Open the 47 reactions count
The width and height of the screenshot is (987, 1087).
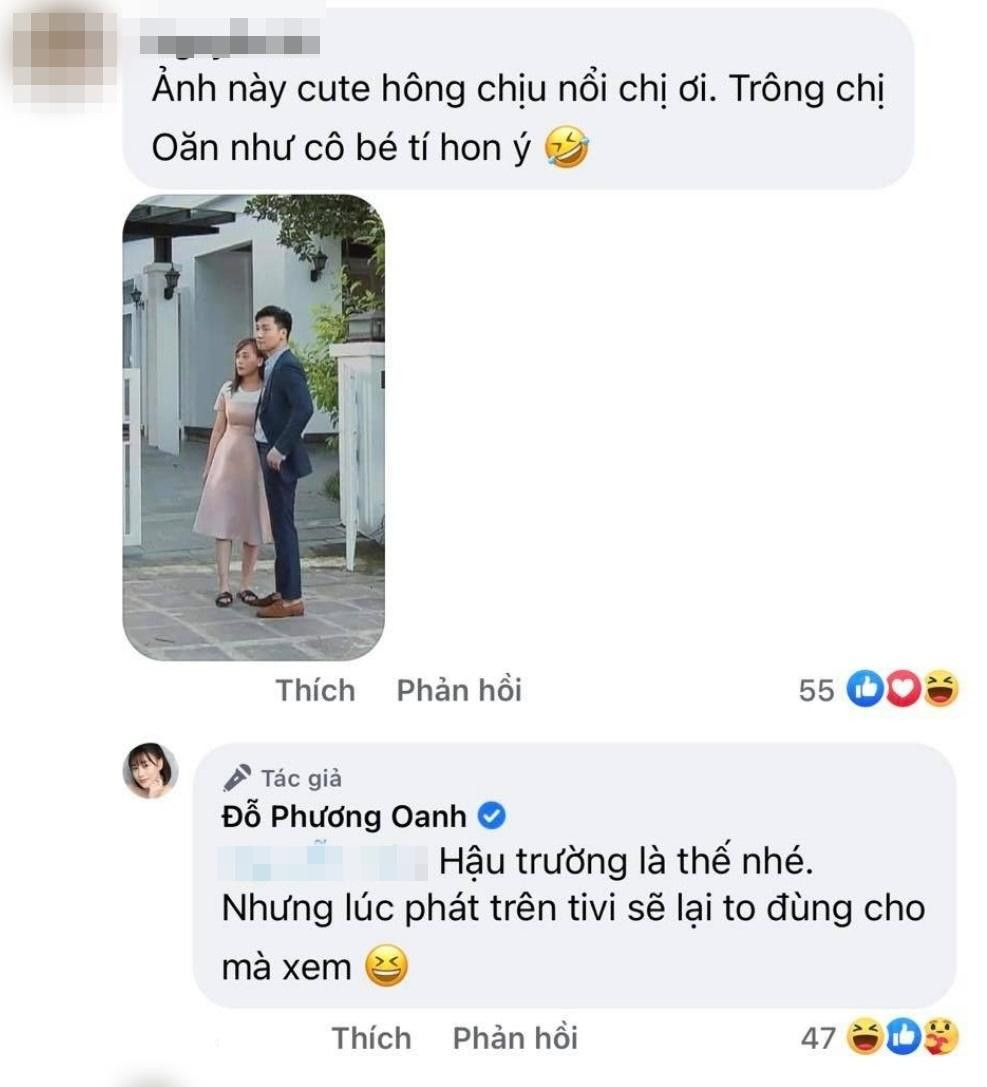coord(818,1038)
